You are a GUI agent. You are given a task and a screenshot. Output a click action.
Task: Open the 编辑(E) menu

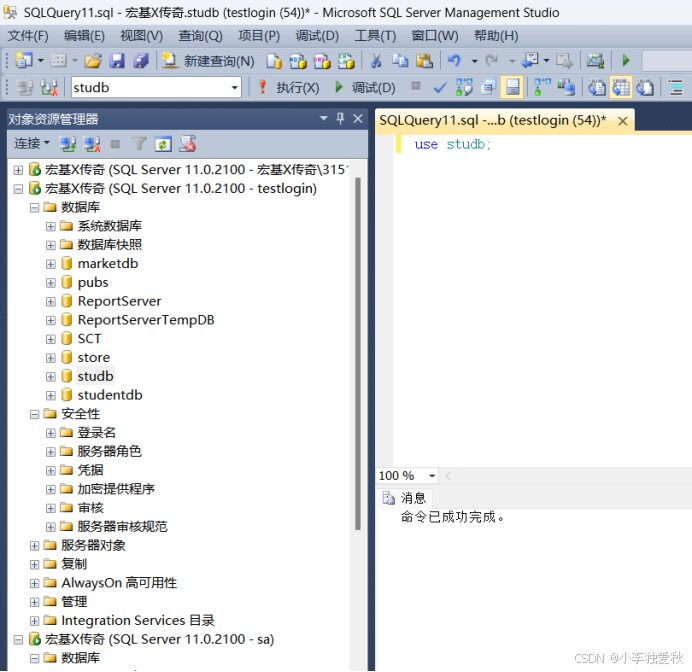(x=84, y=36)
